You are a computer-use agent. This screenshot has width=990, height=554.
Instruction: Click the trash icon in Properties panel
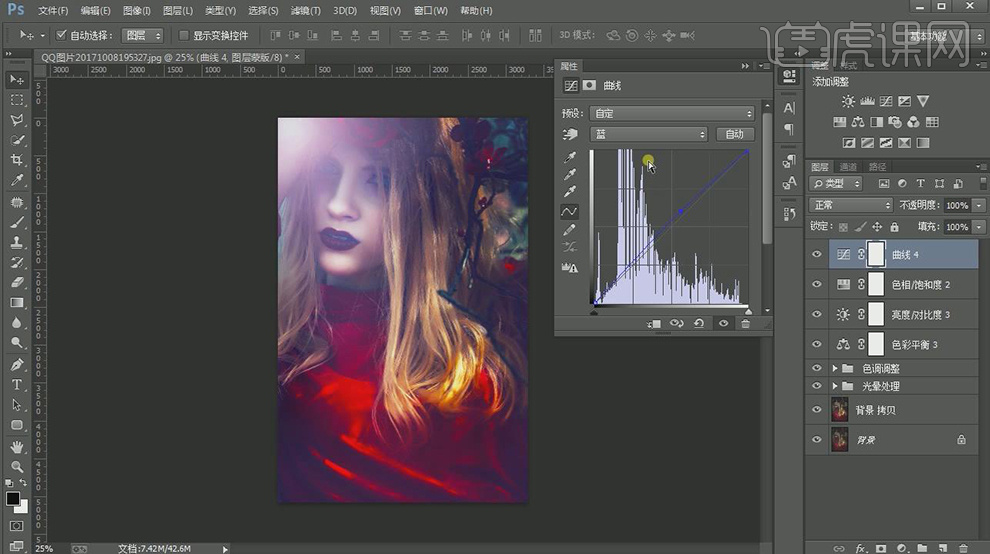tap(745, 324)
